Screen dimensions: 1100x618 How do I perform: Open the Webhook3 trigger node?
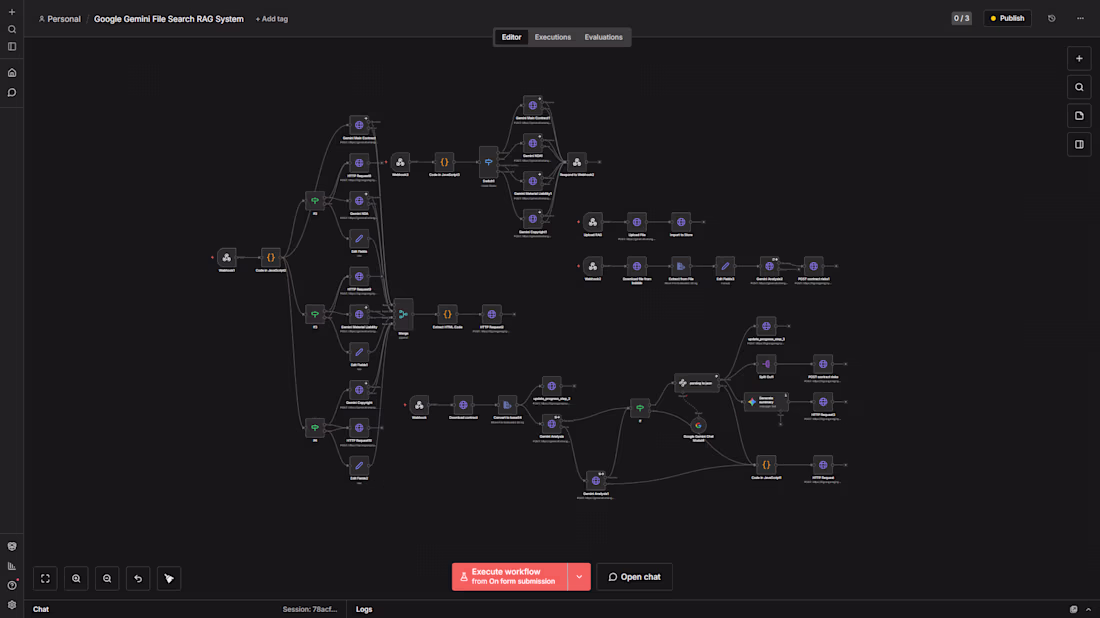pyautogui.click(x=400, y=162)
